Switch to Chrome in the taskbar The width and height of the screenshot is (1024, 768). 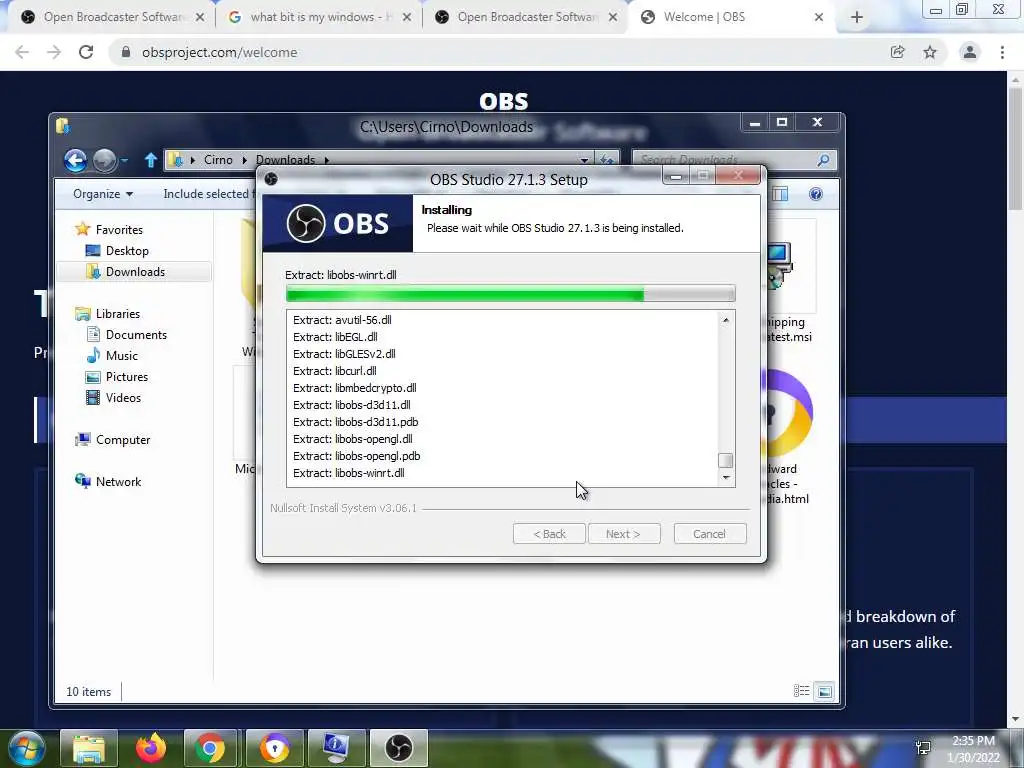pyautogui.click(x=210, y=748)
